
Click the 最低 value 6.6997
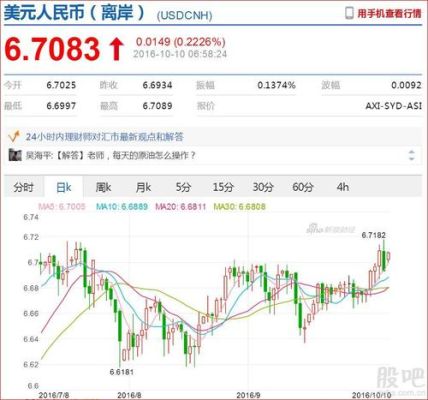click(61, 106)
